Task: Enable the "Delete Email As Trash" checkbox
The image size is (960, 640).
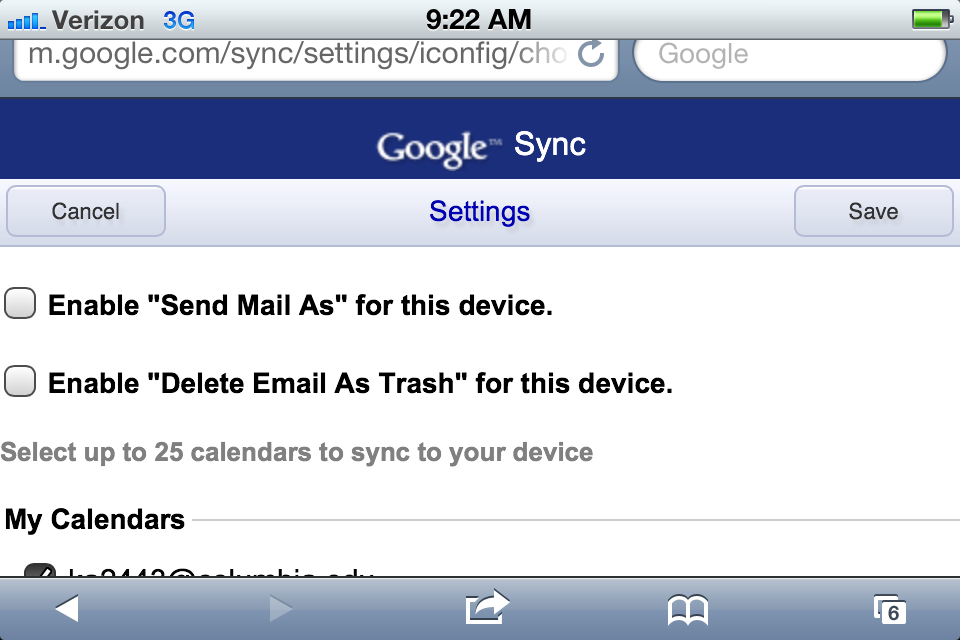Action: click(20, 381)
